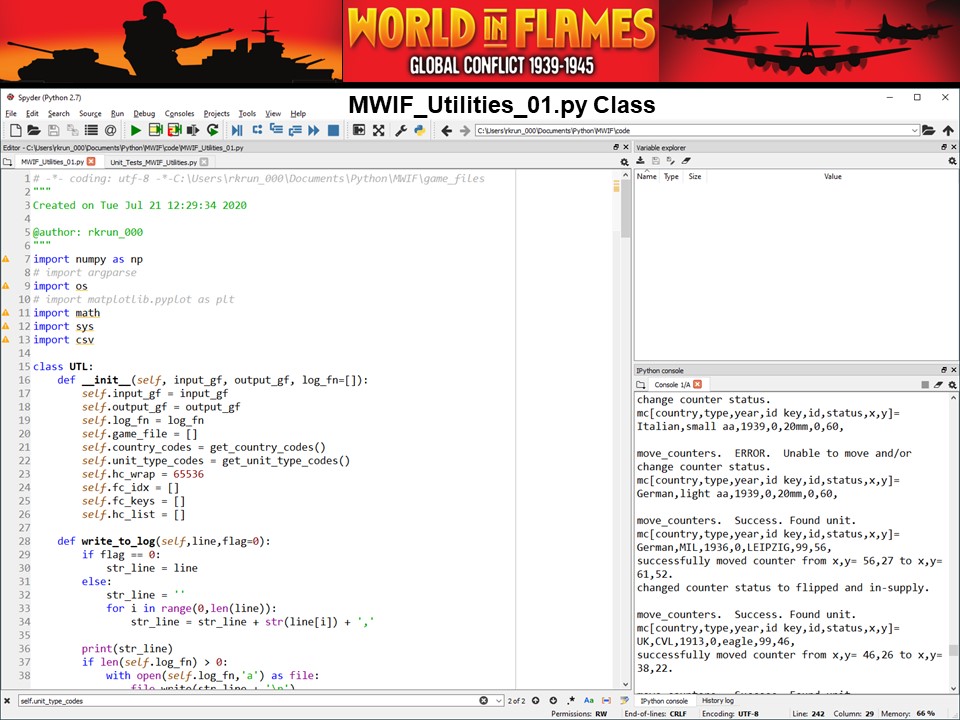Screen dimensions: 960x720
Task: Open Preferences with the wrench icon
Action: pos(401,130)
